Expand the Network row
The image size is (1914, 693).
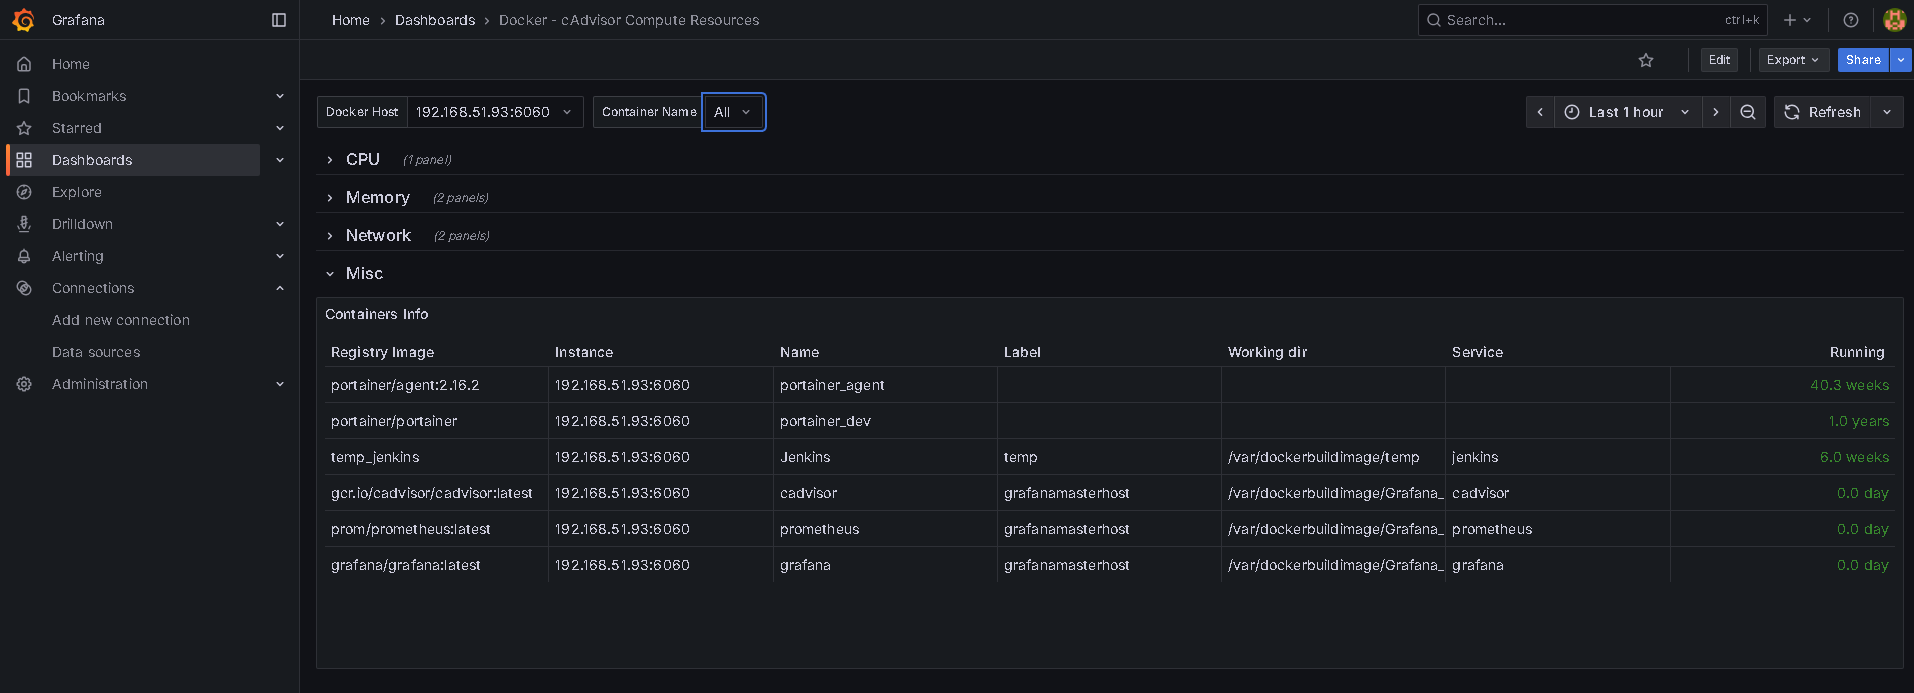[x=378, y=236]
